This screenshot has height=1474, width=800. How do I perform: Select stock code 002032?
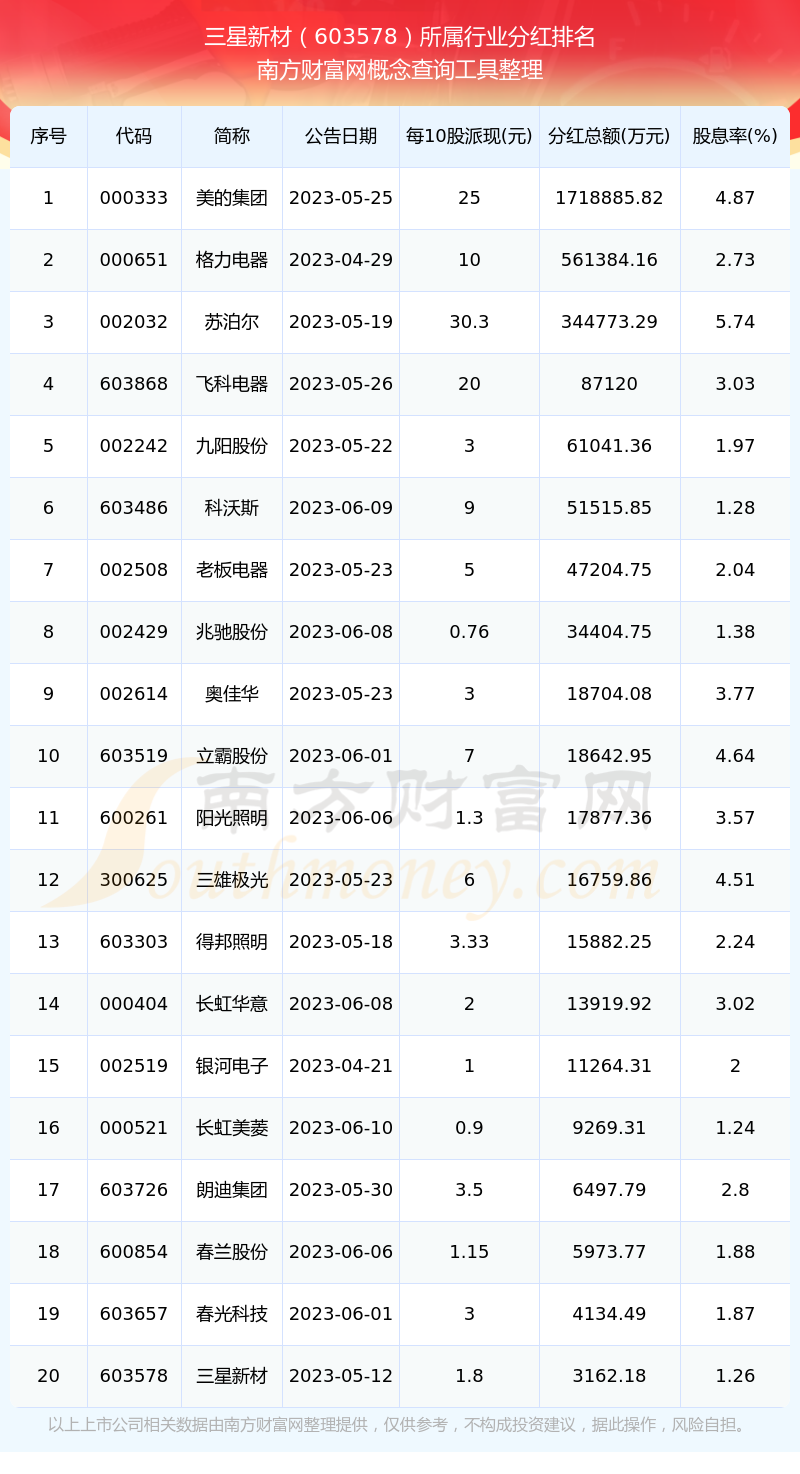click(134, 322)
